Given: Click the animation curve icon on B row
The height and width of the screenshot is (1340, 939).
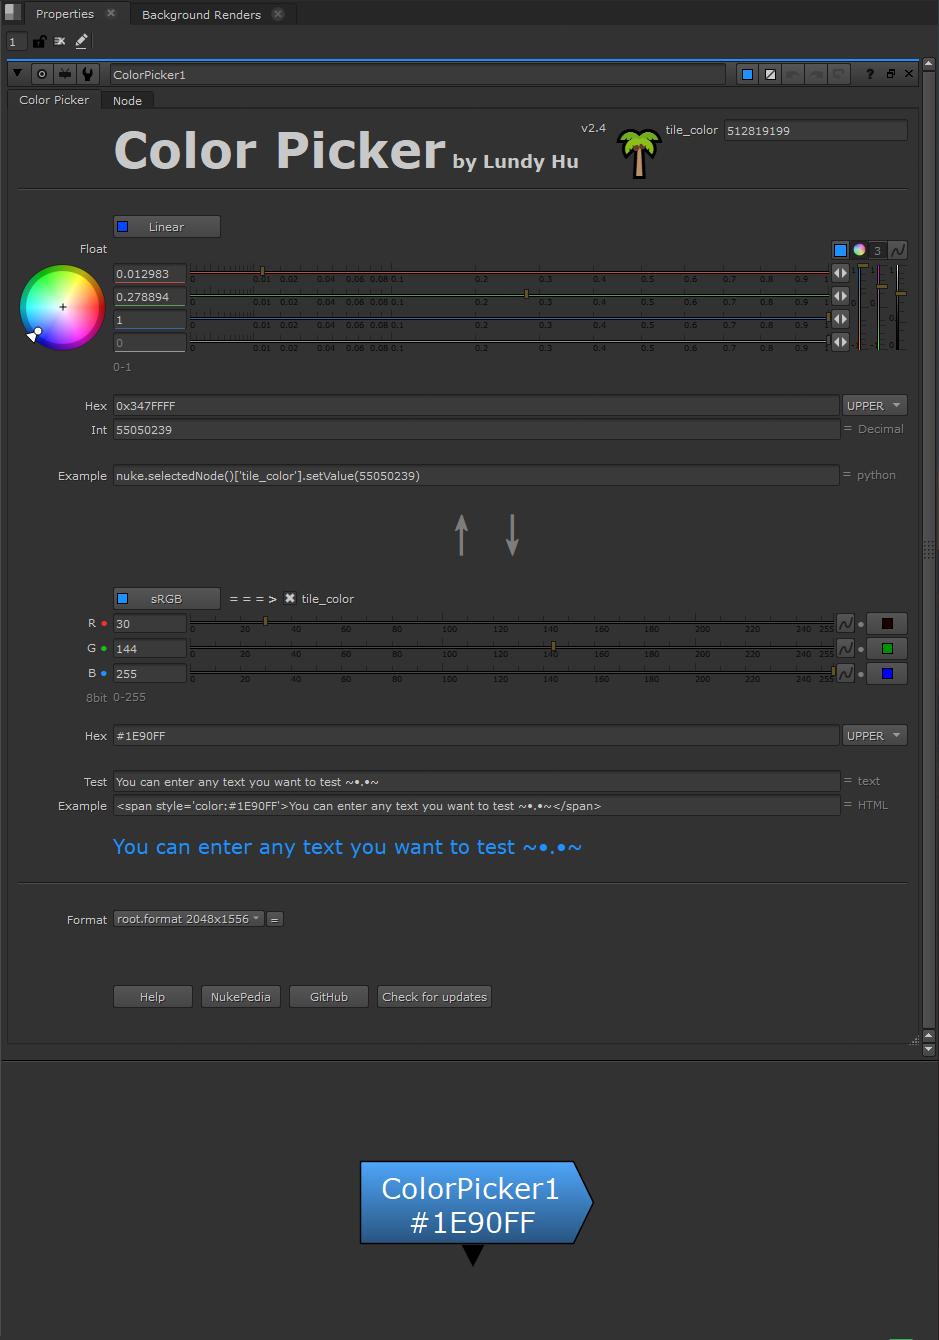Looking at the screenshot, I should pyautogui.click(x=845, y=673).
